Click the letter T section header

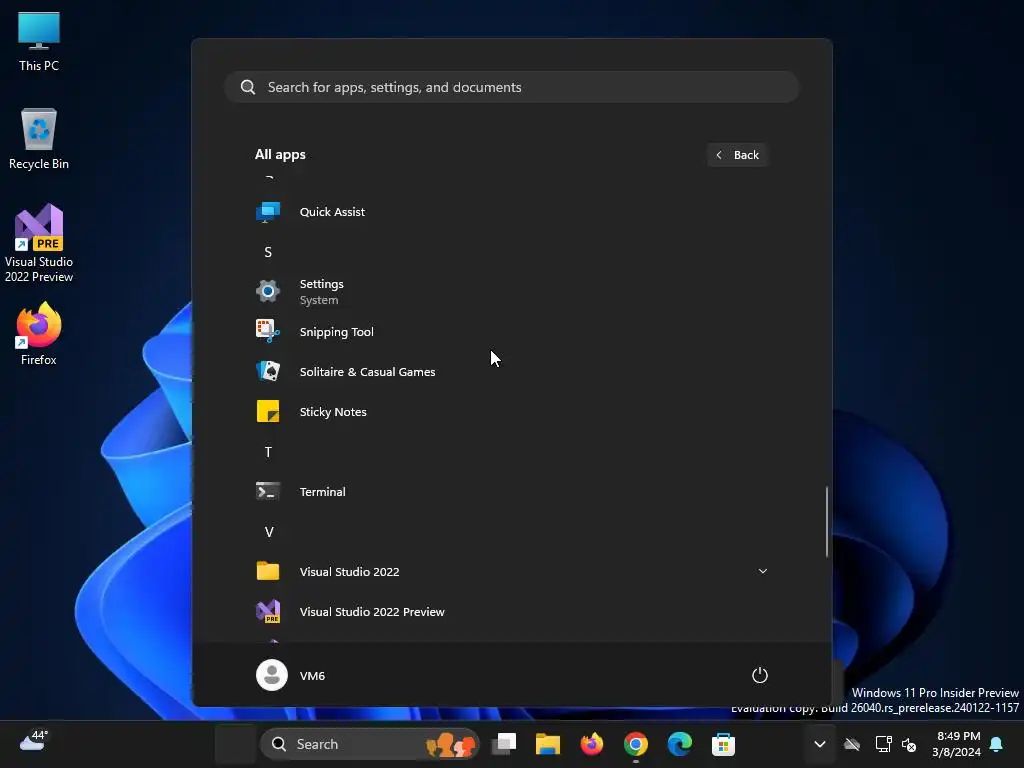point(268,452)
